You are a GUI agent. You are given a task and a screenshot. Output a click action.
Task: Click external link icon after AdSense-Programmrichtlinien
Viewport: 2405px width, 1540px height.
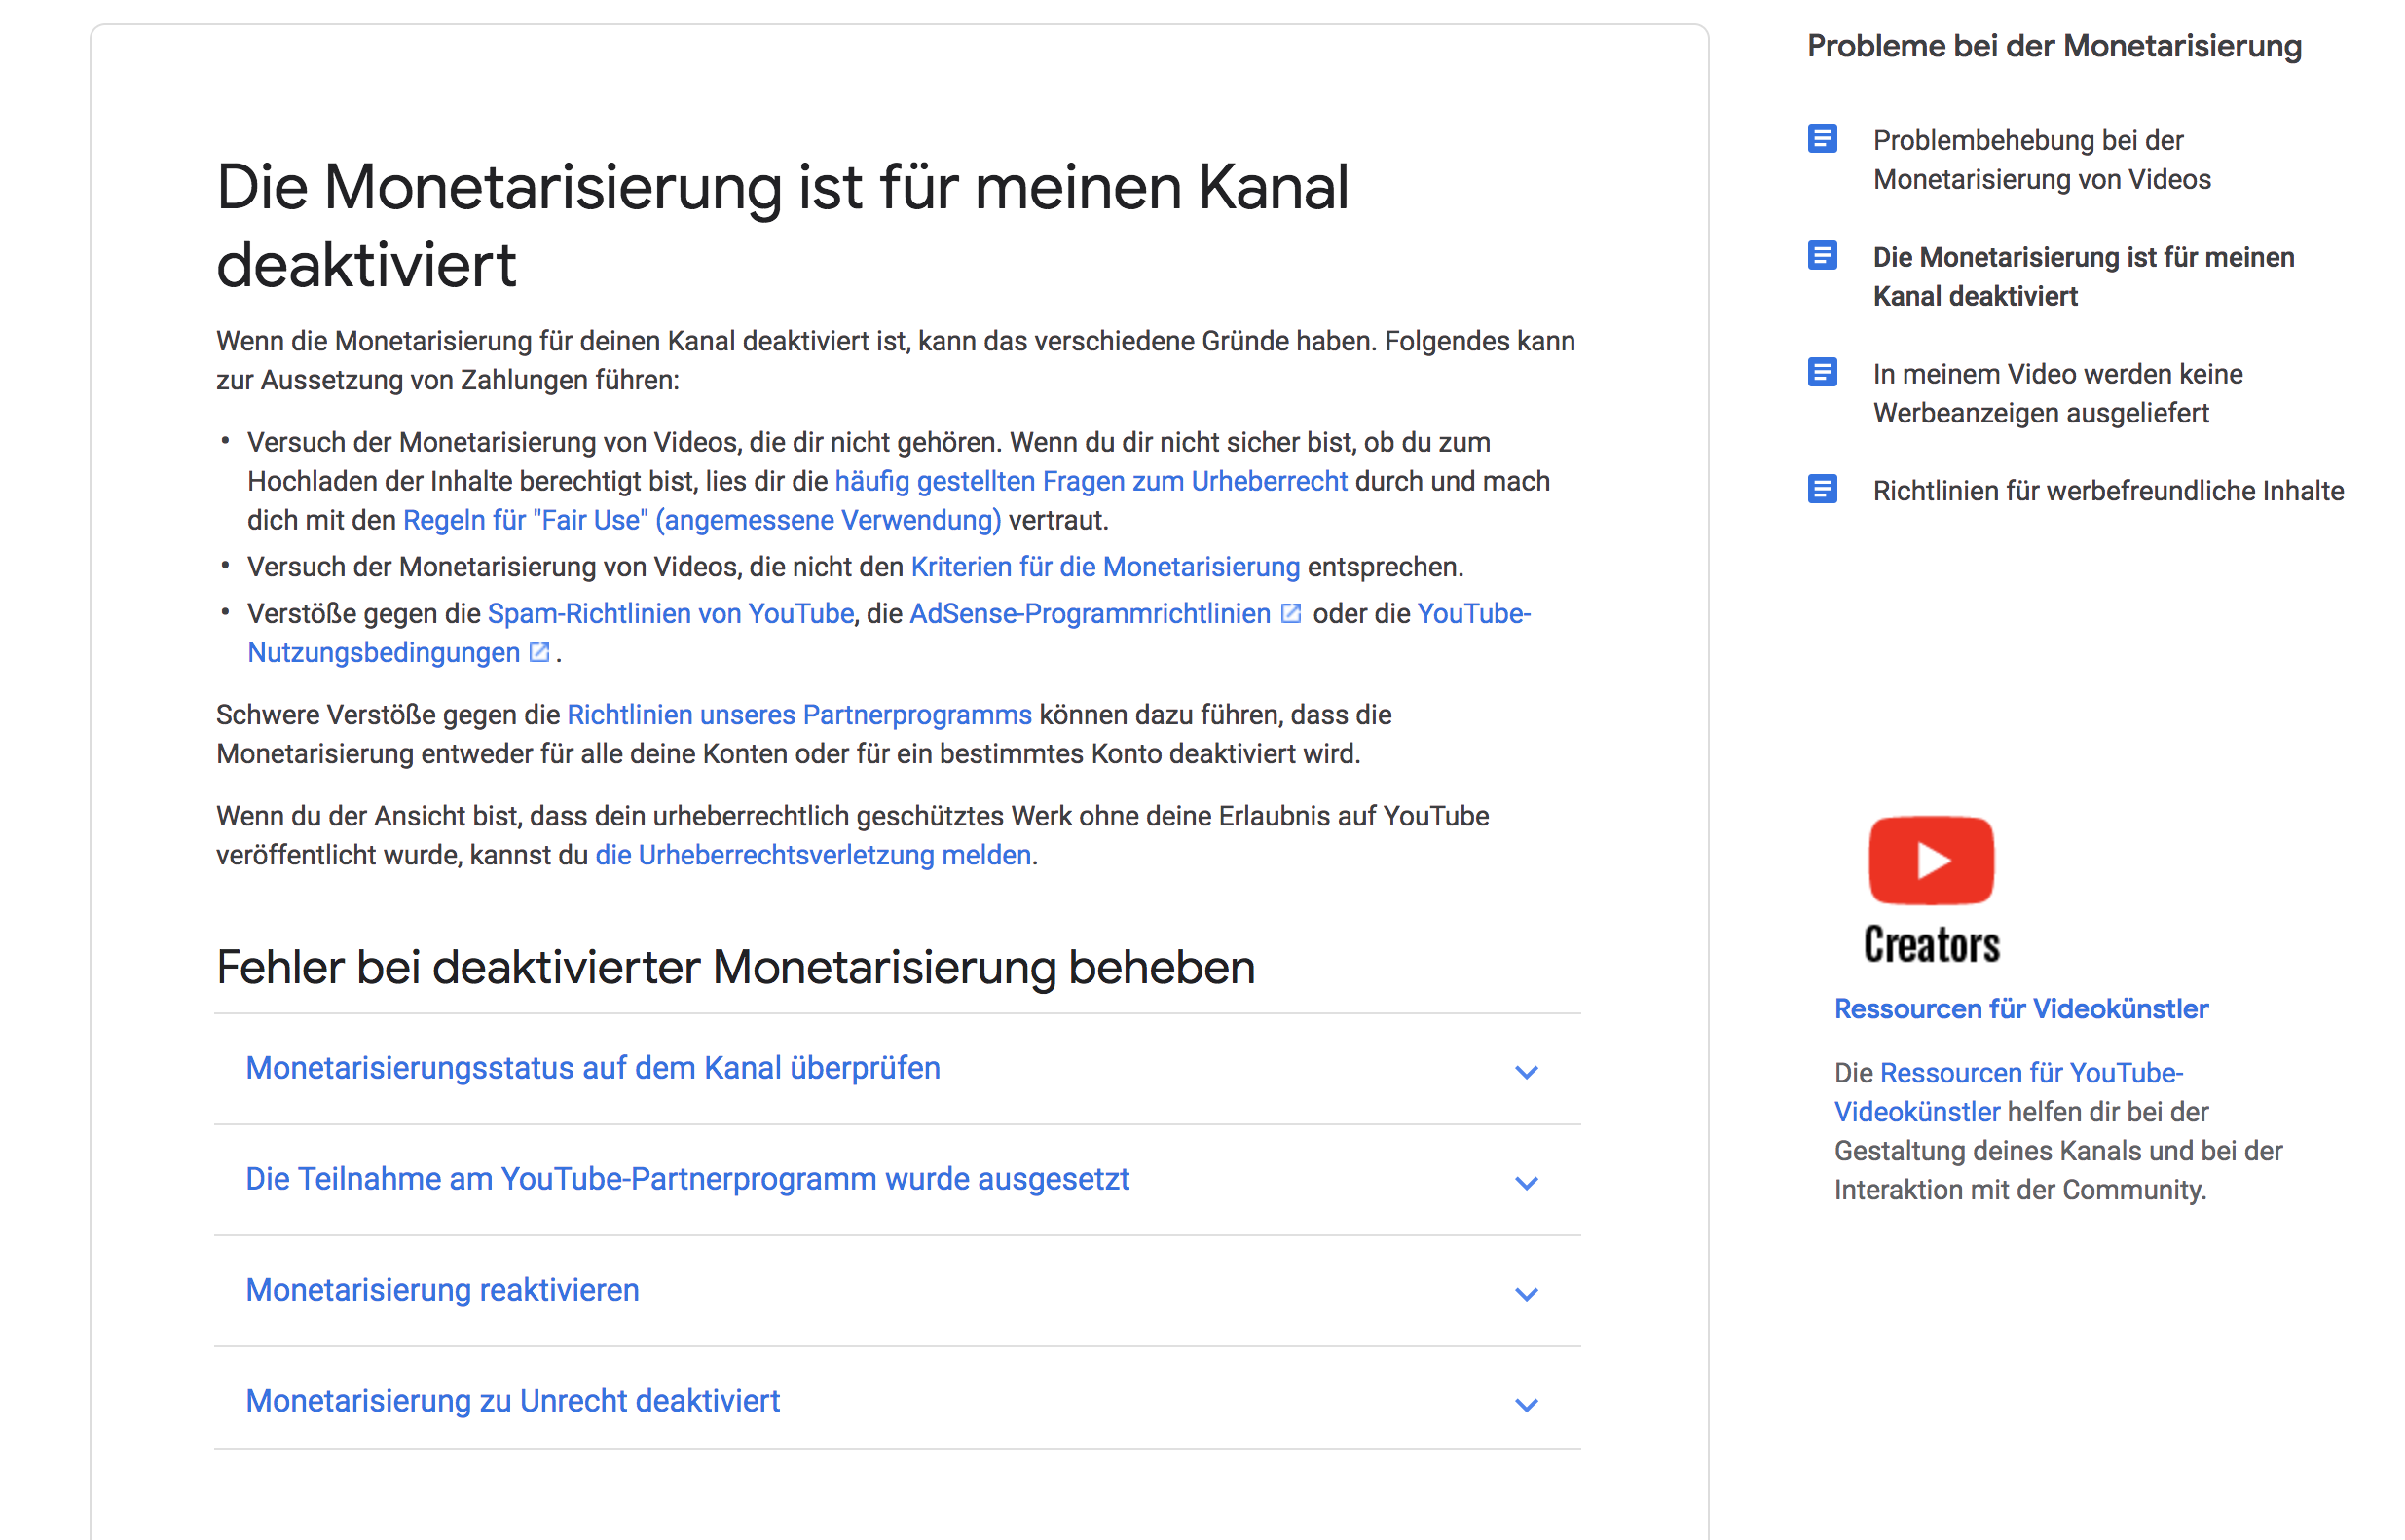pyautogui.click(x=1291, y=613)
